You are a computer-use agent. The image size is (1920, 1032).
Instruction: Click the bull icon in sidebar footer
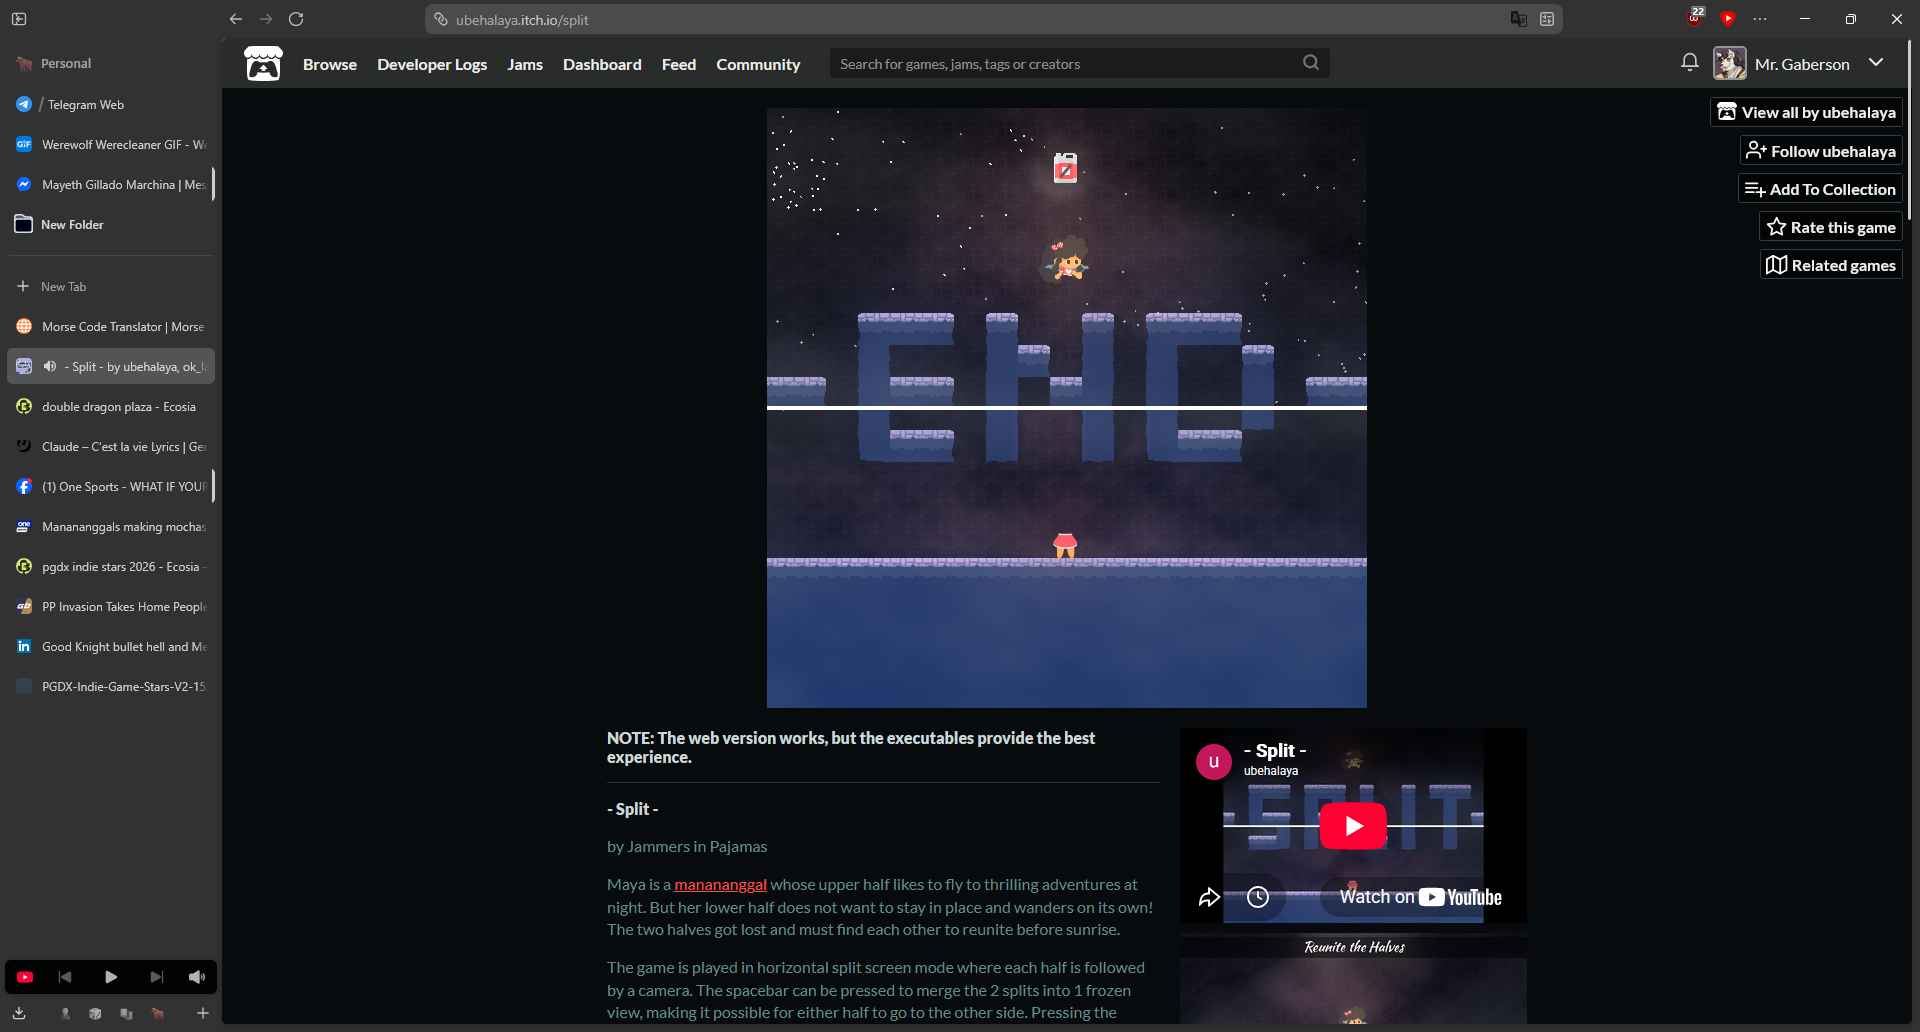tap(157, 1013)
